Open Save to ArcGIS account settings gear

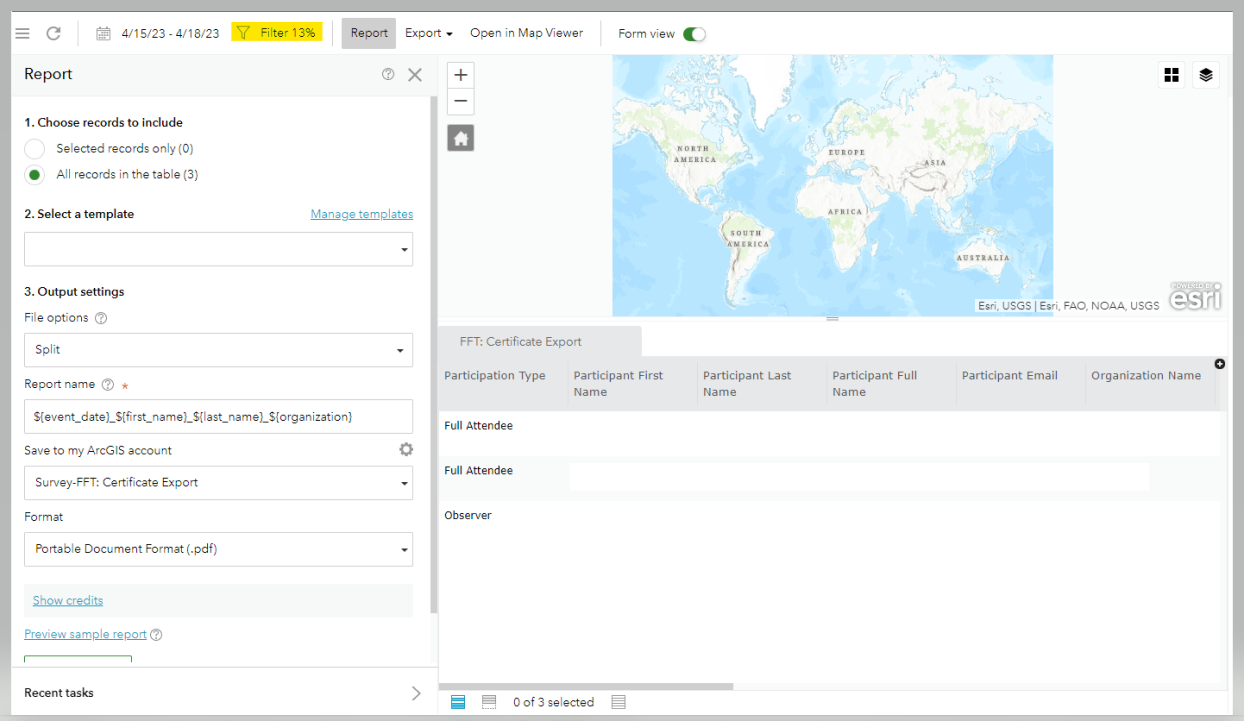[406, 450]
